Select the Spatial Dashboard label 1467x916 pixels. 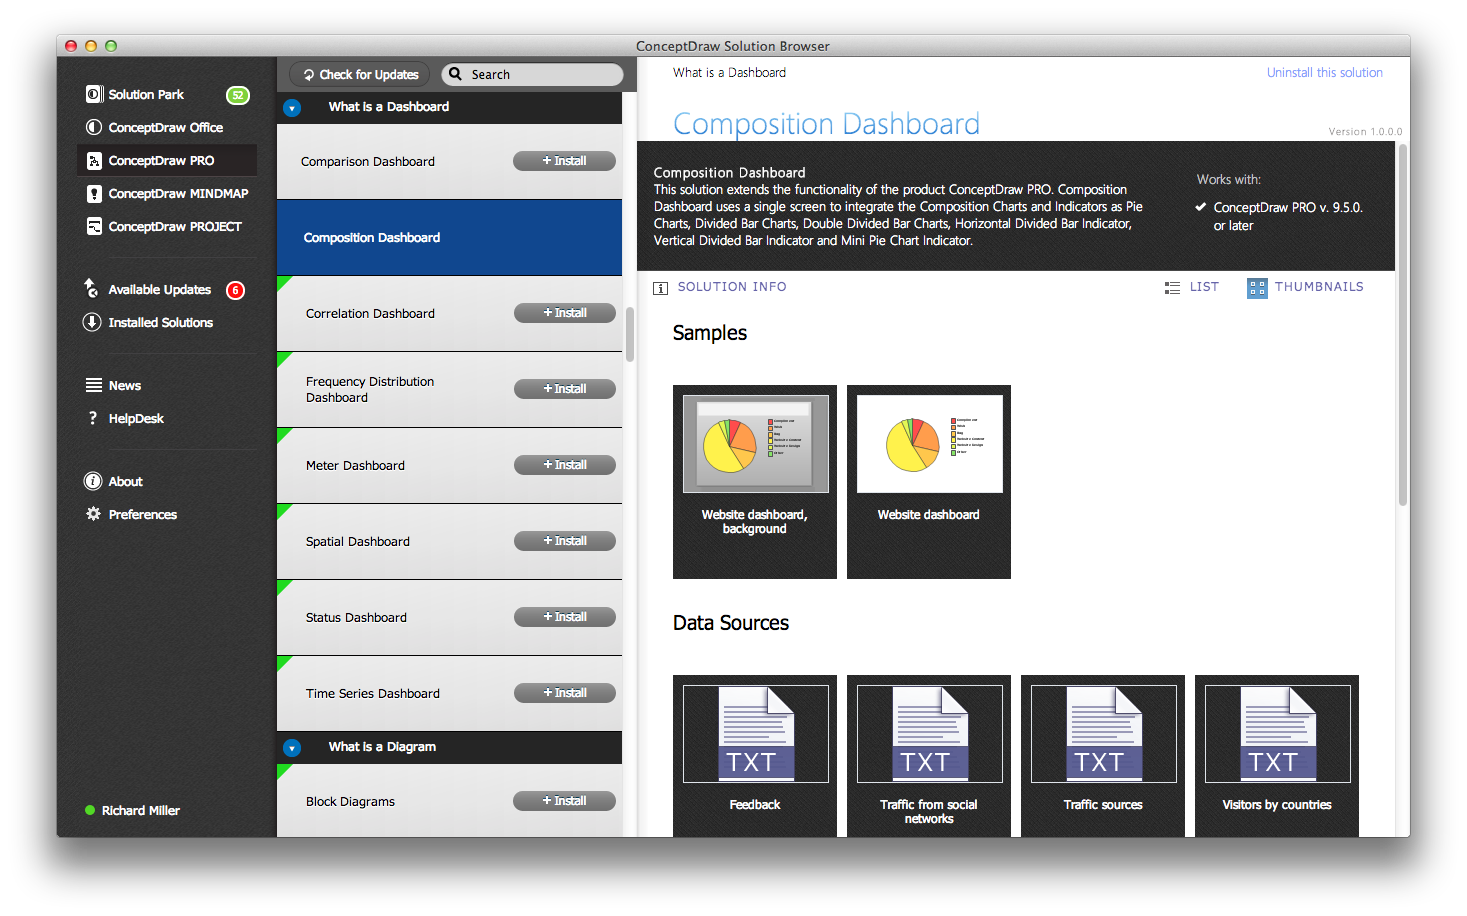[358, 542]
